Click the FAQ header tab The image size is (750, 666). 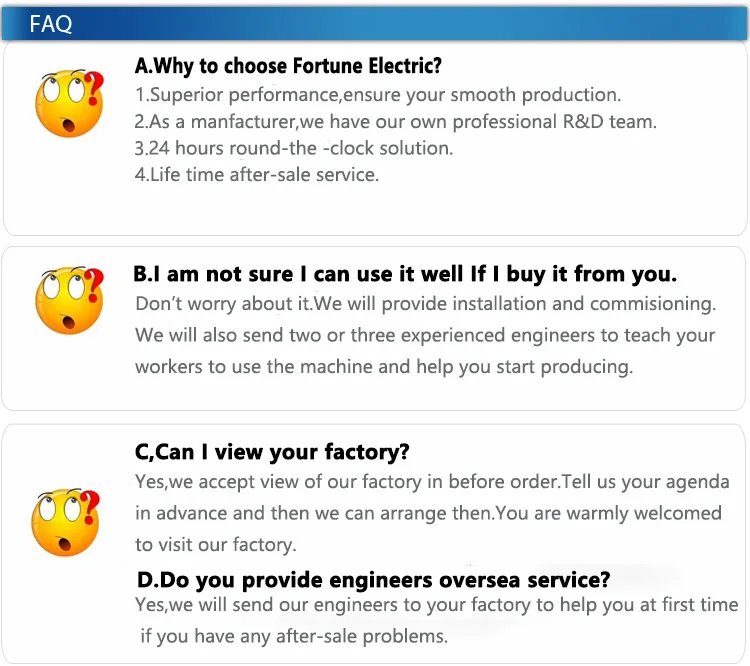click(x=52, y=24)
